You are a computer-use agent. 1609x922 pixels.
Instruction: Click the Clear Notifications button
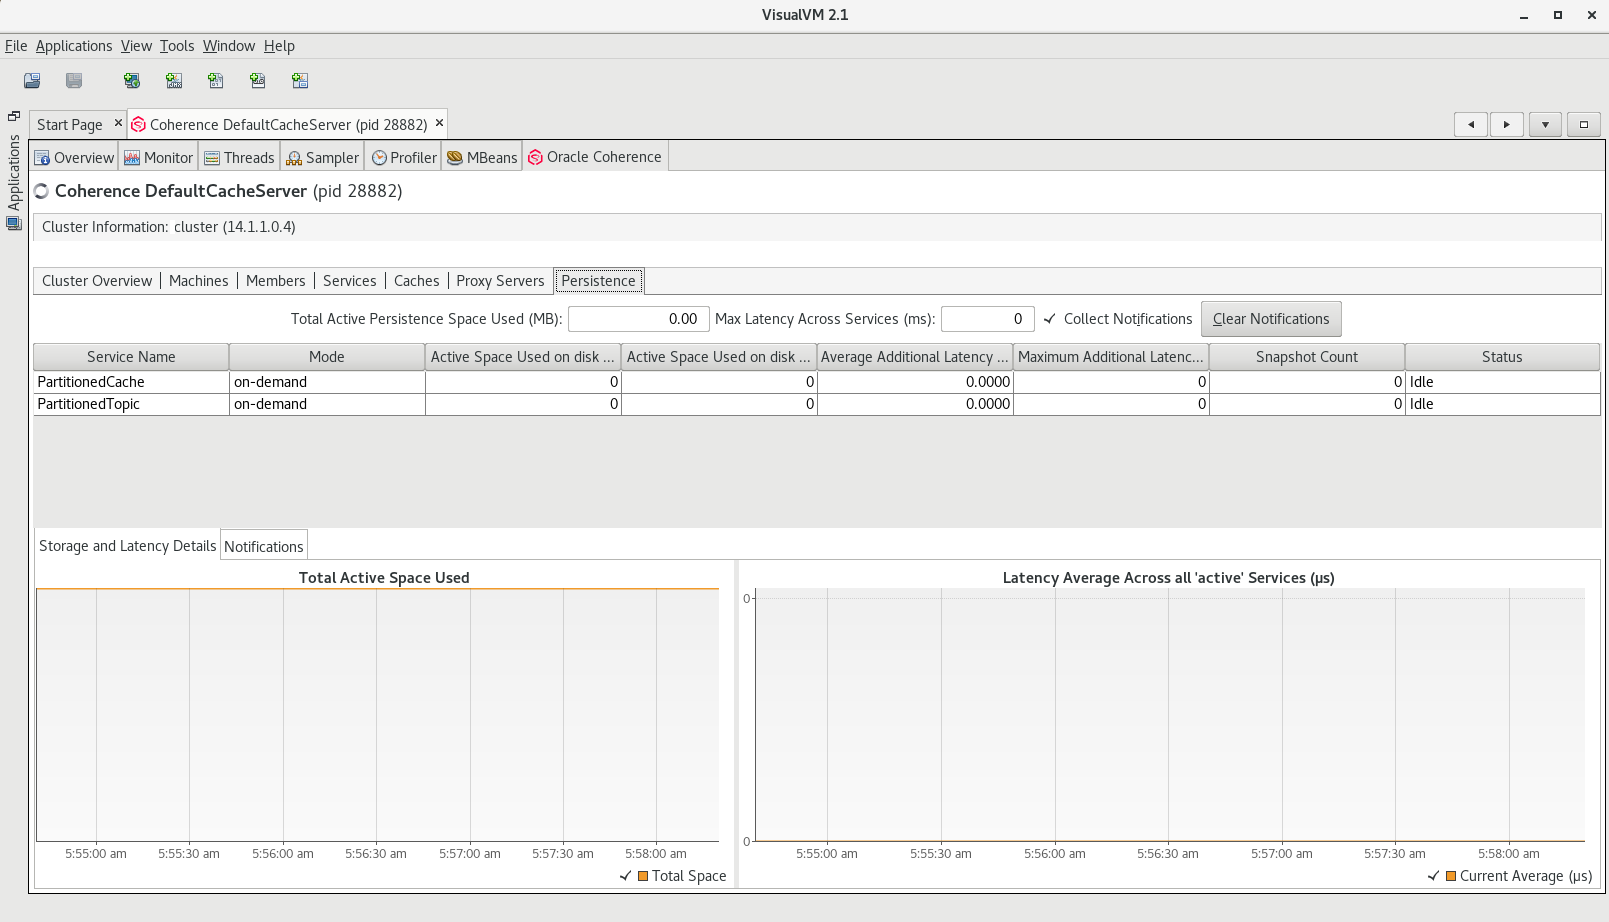point(1271,319)
